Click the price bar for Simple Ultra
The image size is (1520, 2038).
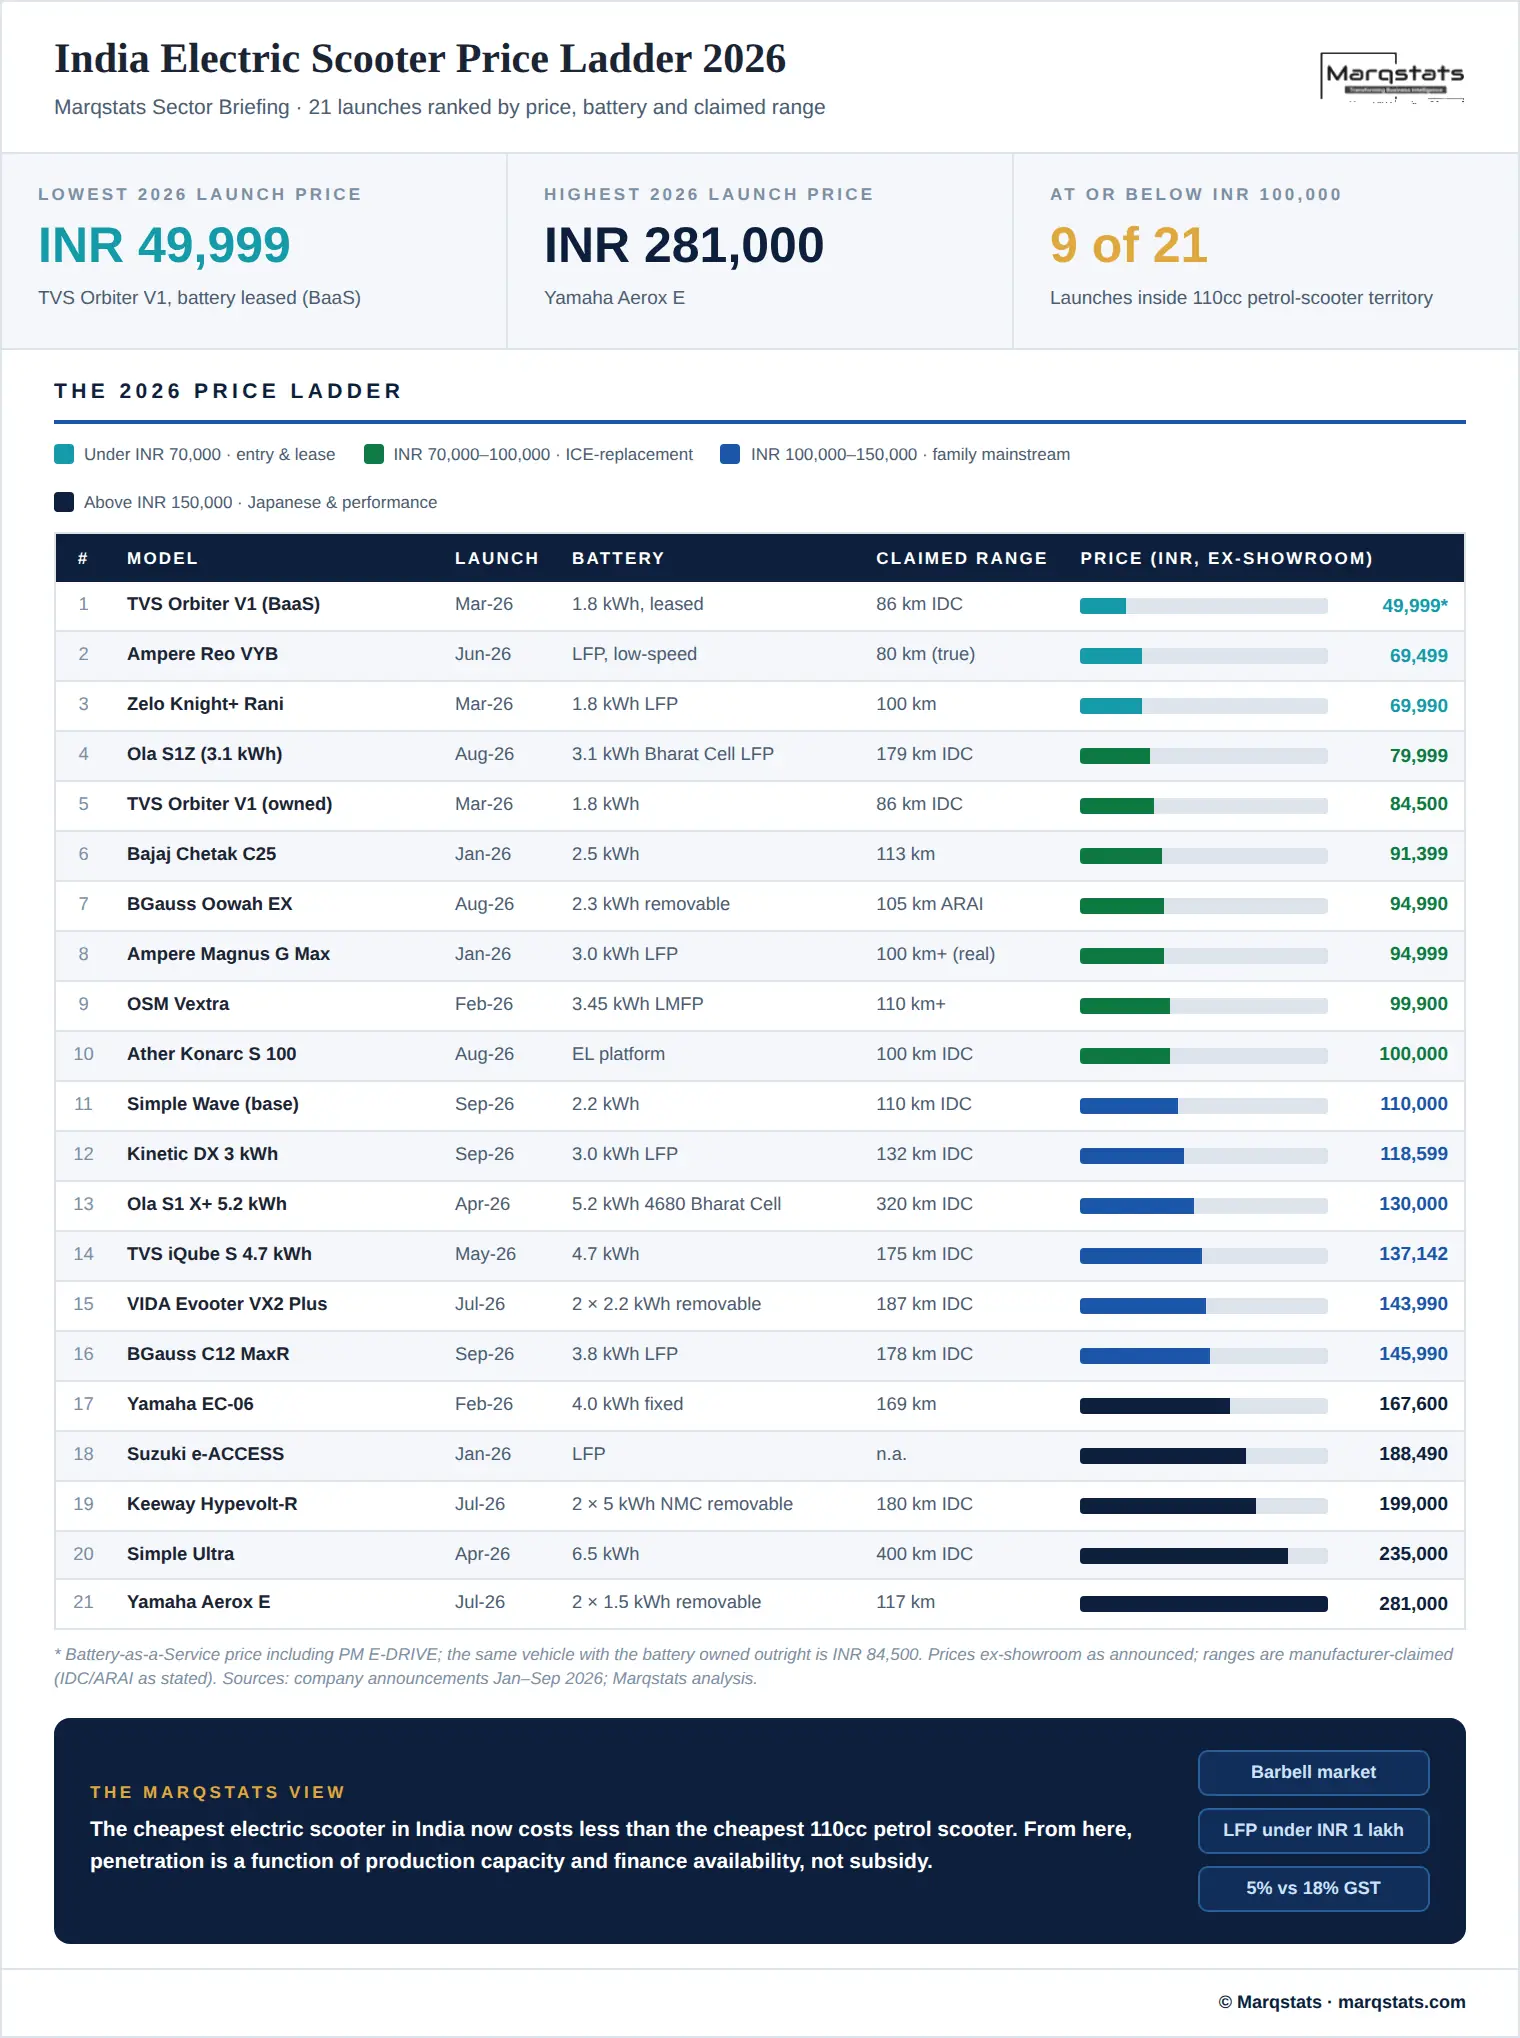click(1204, 1556)
